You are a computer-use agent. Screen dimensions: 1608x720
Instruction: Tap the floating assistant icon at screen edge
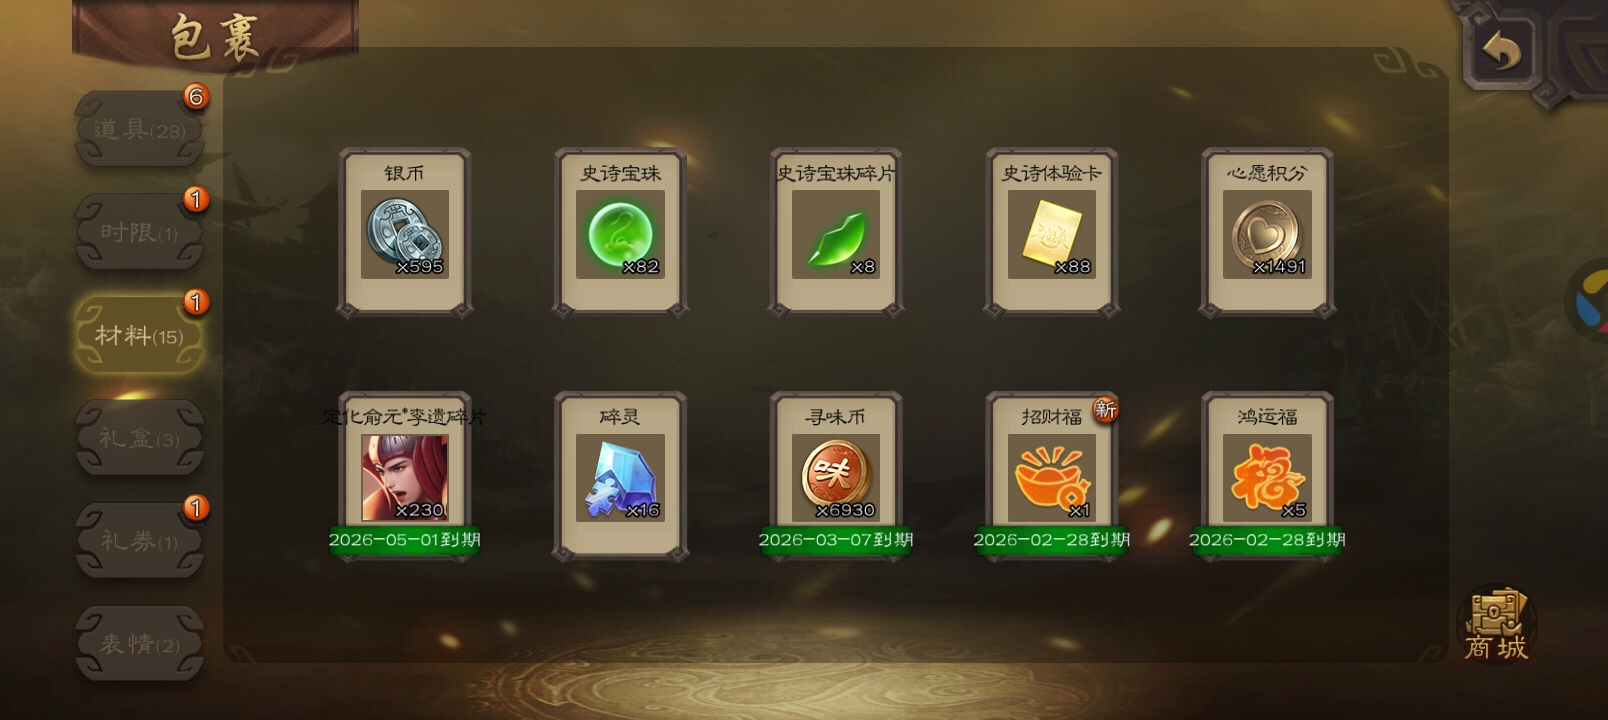[x=1588, y=299]
